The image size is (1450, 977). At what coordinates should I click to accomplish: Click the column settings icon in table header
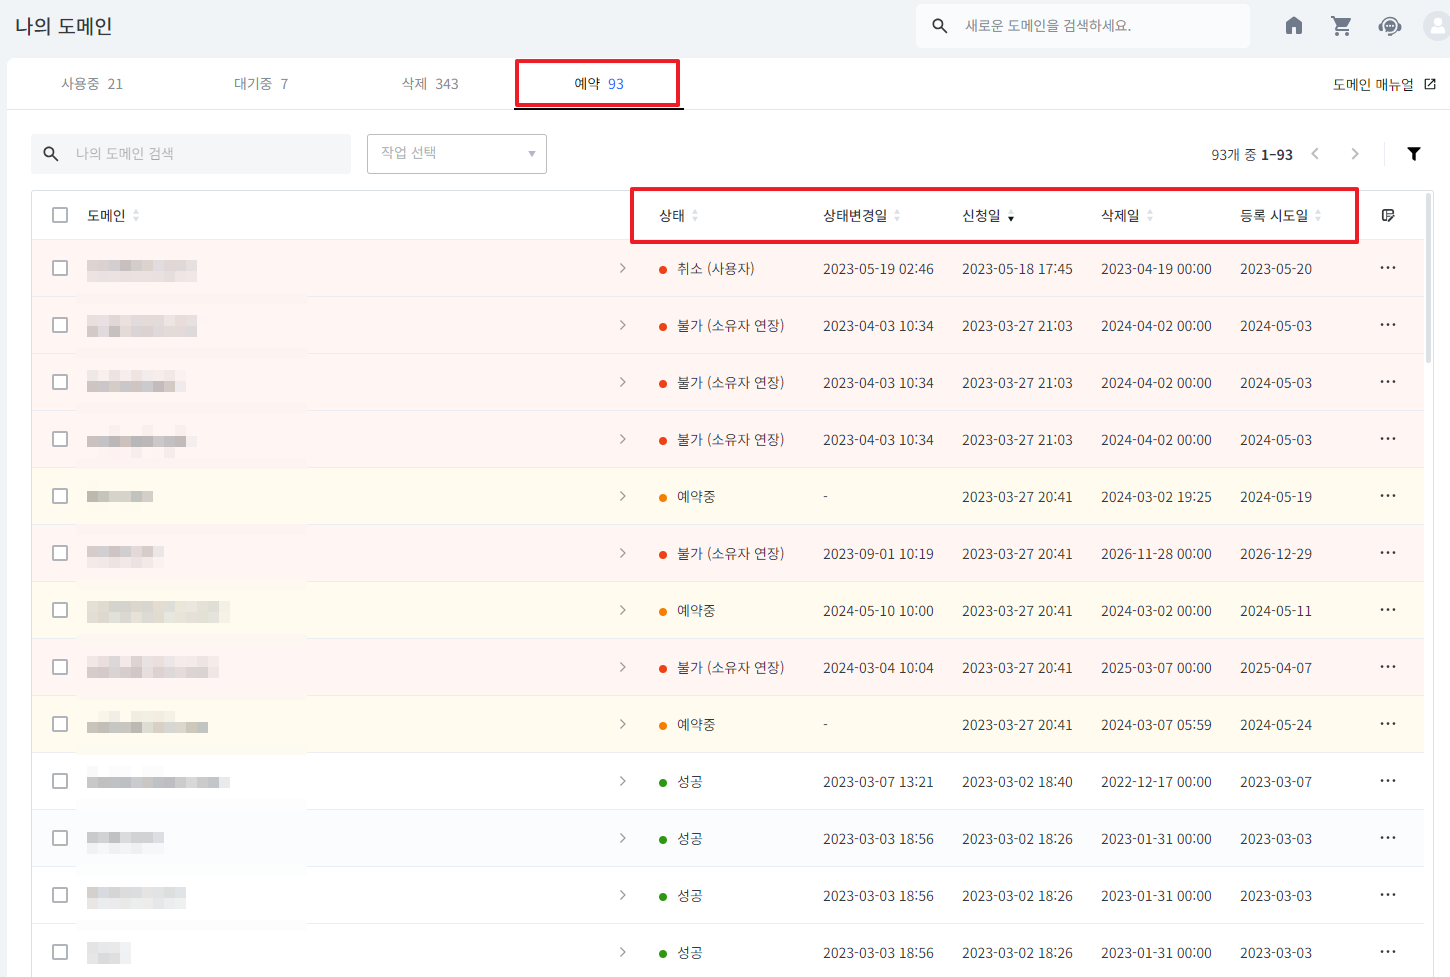tap(1387, 216)
